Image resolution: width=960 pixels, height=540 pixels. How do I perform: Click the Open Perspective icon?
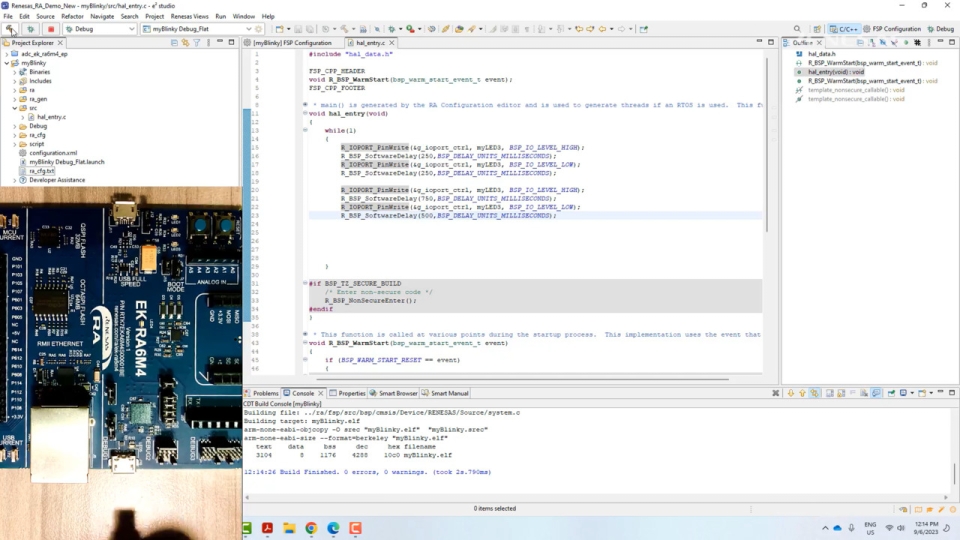point(817,29)
